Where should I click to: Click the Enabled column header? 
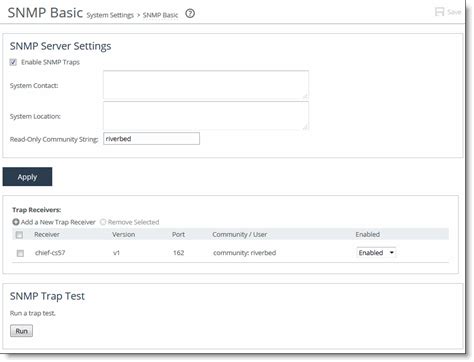point(368,235)
